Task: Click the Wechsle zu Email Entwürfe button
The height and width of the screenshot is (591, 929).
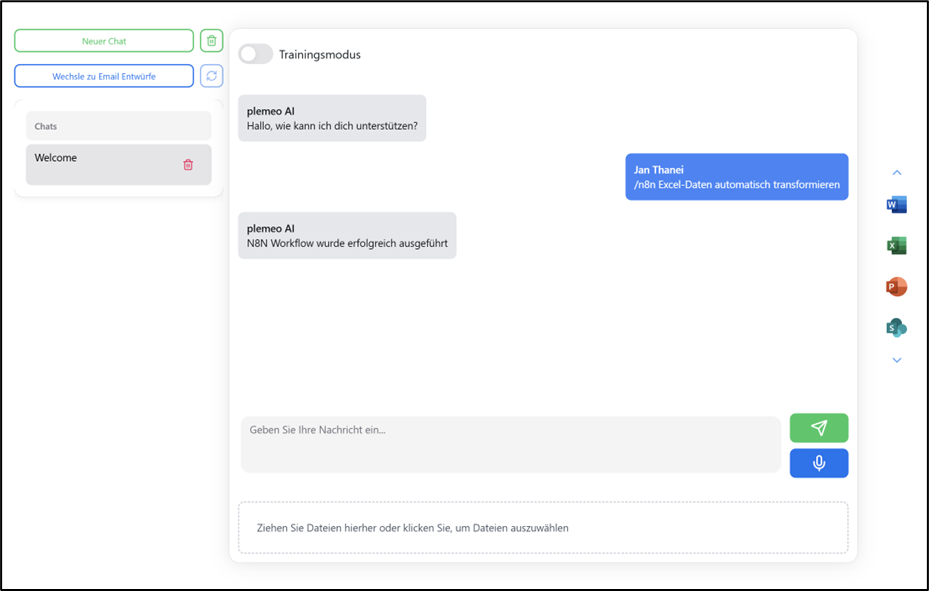Action: click(x=104, y=76)
